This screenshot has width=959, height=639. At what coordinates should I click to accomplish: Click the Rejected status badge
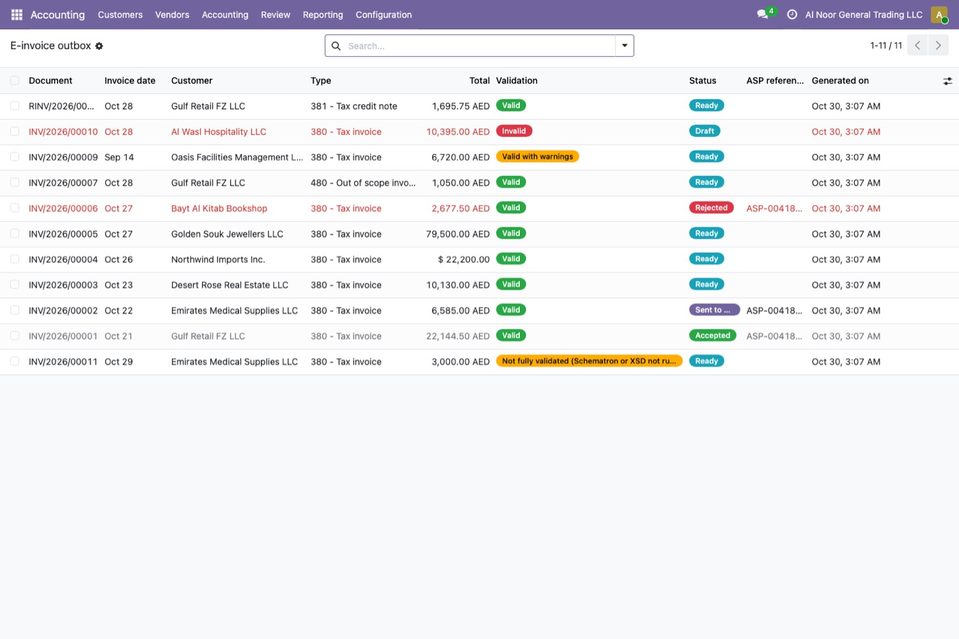711,208
